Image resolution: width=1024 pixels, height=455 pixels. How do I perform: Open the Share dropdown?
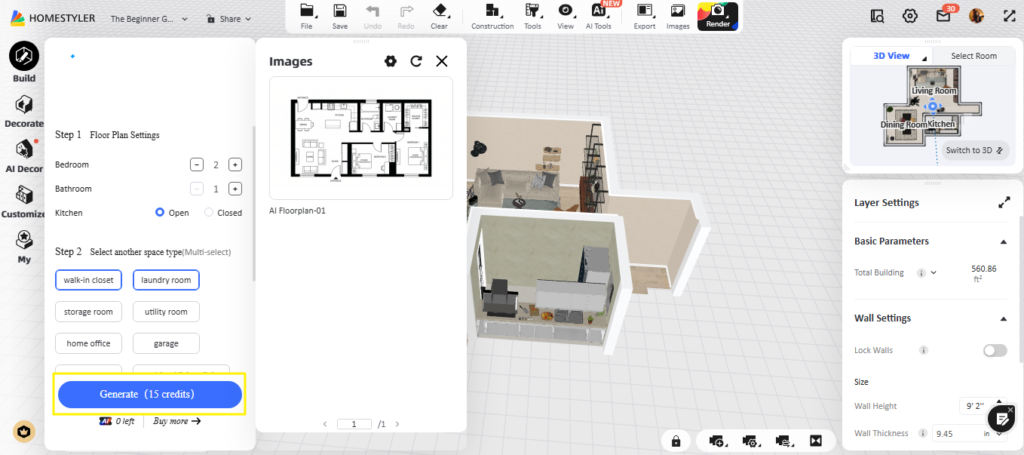coord(229,19)
